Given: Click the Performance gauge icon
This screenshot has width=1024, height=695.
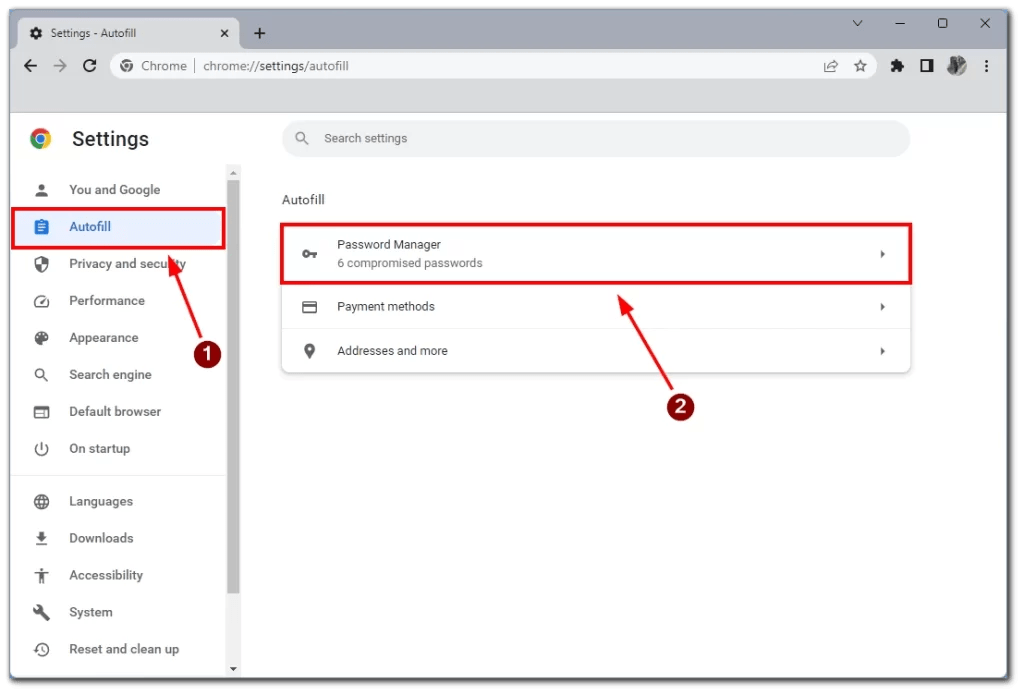Looking at the screenshot, I should [x=41, y=301].
